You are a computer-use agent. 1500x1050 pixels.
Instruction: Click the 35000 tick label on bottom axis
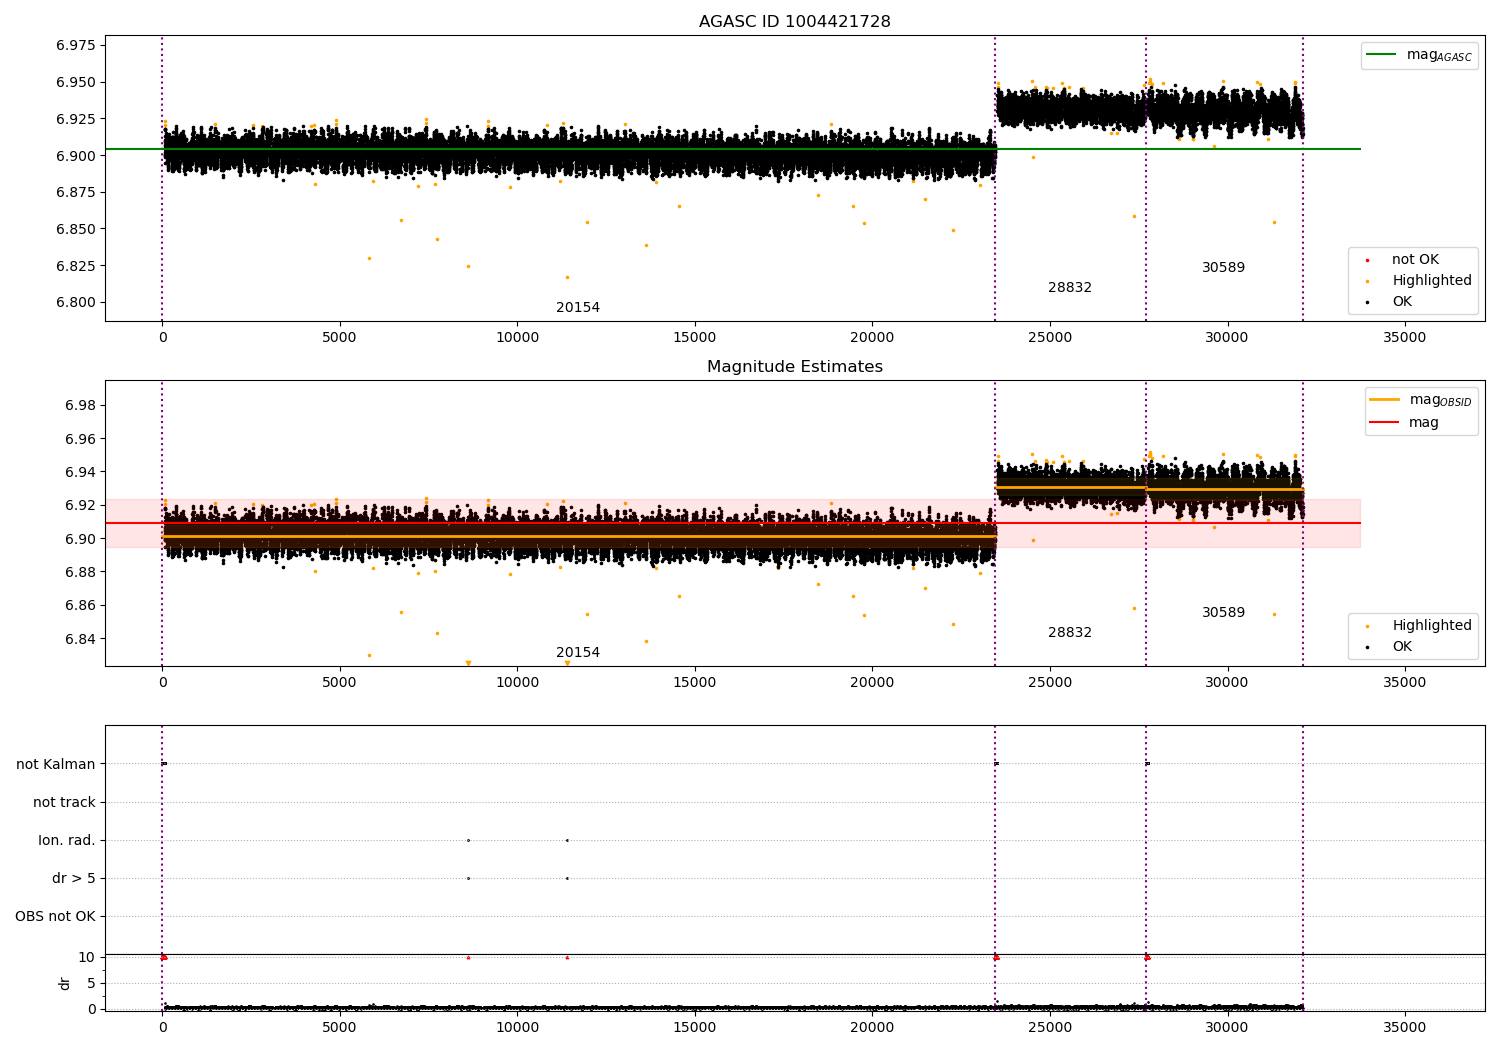click(1404, 1027)
